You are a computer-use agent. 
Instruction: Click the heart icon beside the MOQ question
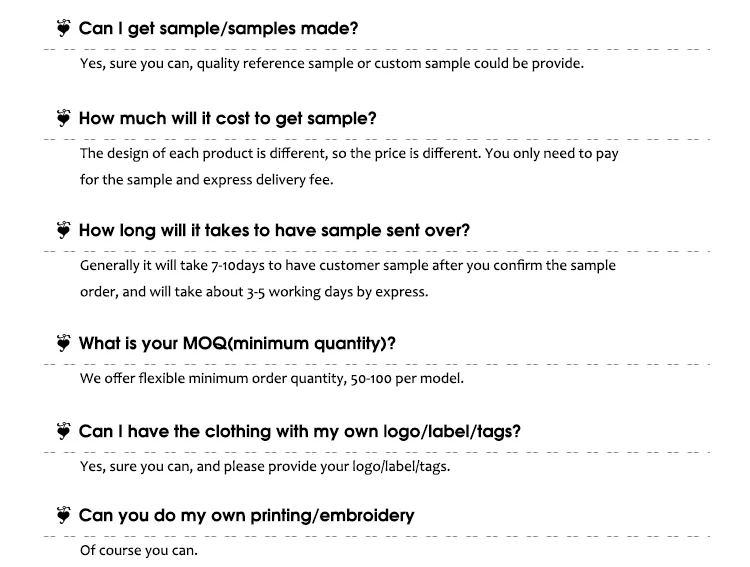[x=64, y=343]
